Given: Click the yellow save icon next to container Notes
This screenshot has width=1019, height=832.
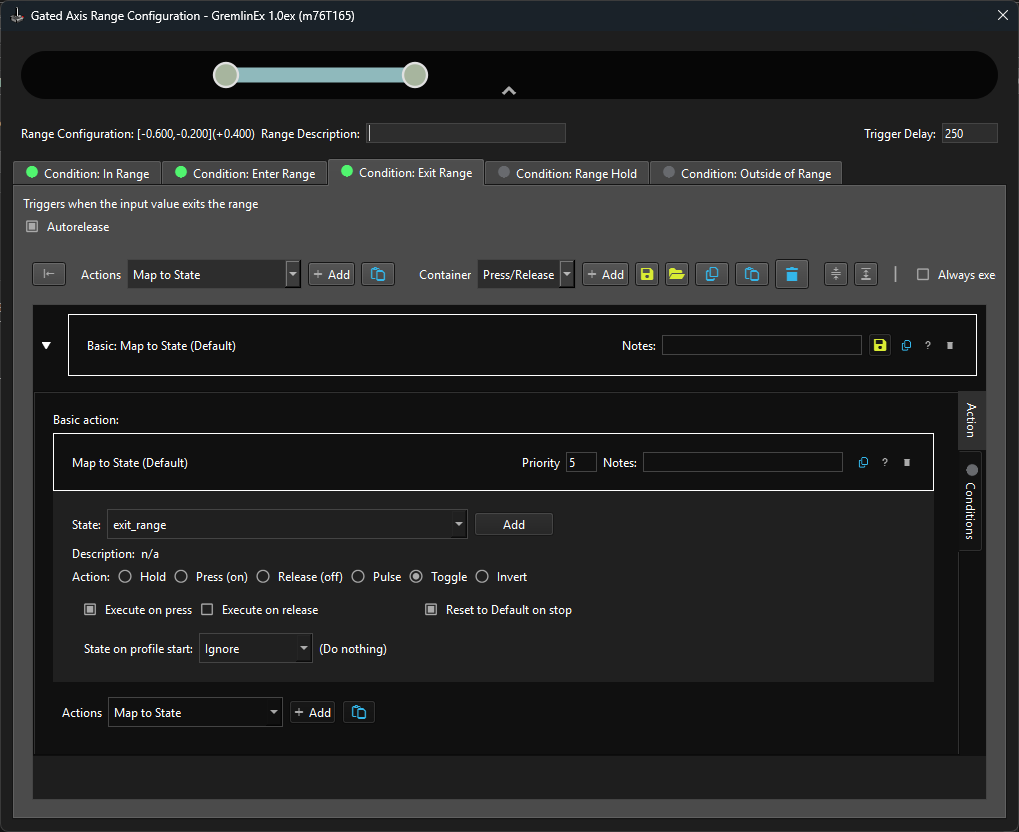Looking at the screenshot, I should [x=879, y=345].
